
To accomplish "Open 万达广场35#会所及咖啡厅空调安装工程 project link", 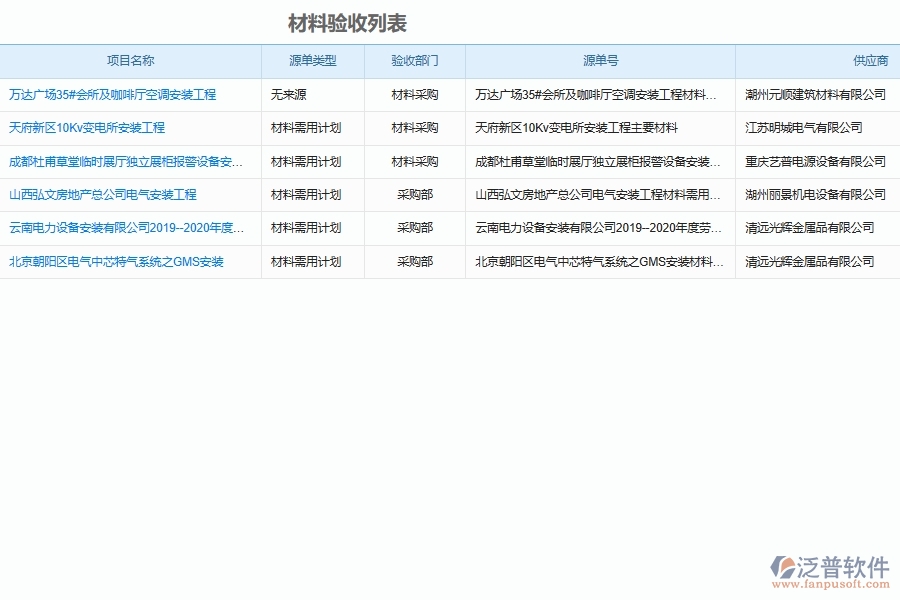I will tap(113, 95).
